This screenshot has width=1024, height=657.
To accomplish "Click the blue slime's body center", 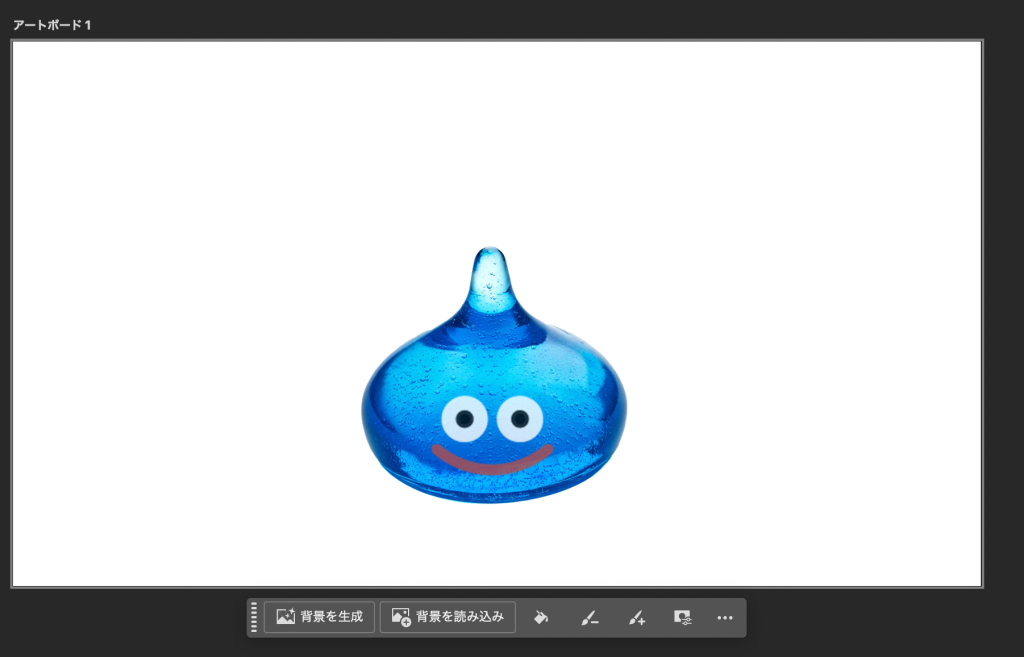I will 494,380.
